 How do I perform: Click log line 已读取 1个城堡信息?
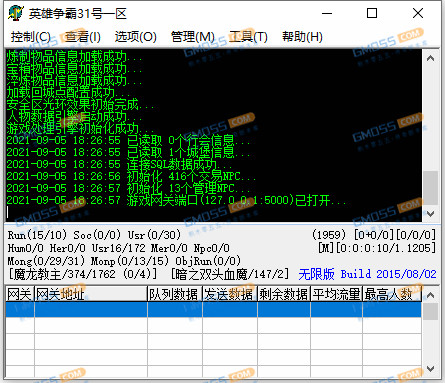[x=128, y=152]
